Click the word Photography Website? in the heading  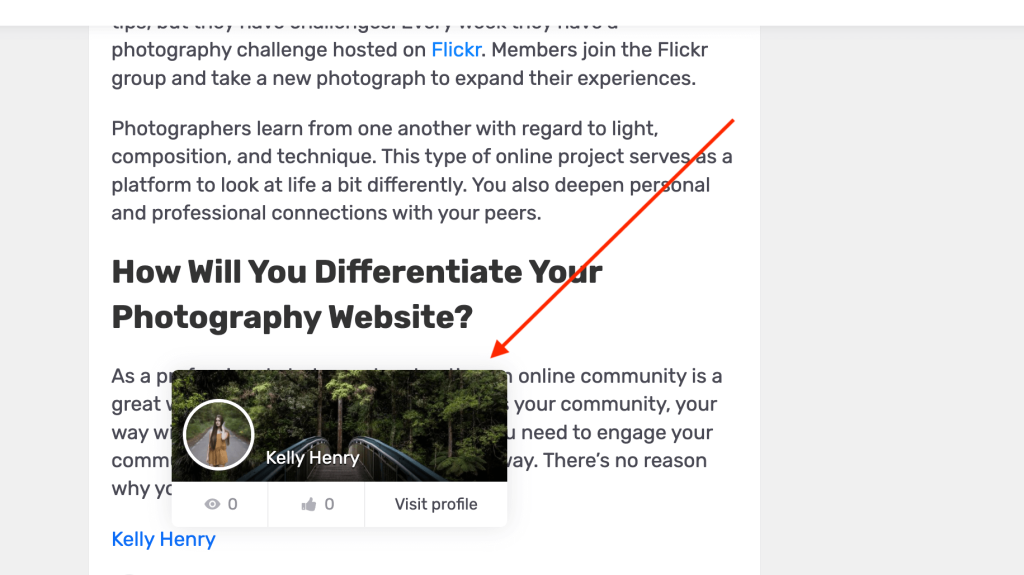point(292,317)
